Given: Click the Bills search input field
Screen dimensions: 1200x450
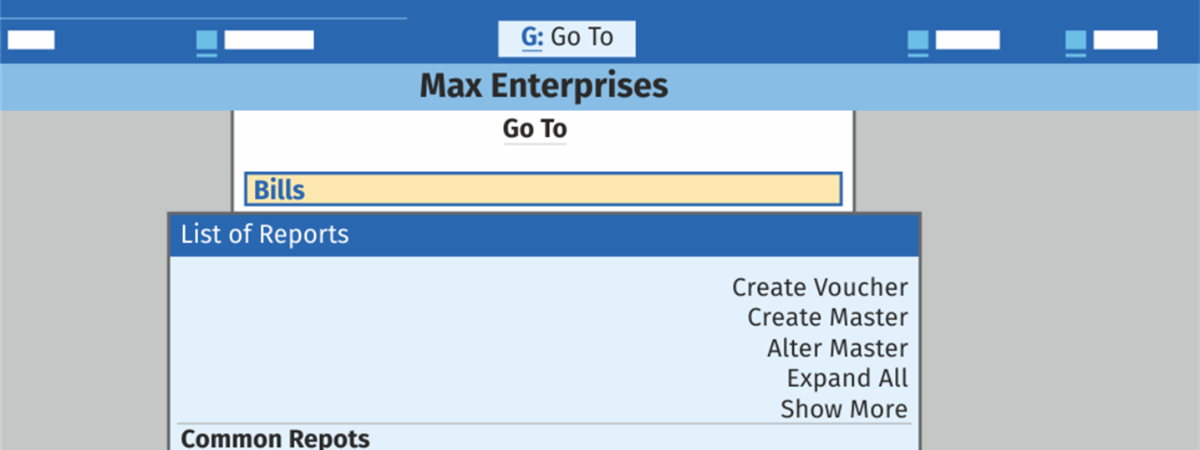Looking at the screenshot, I should click(543, 189).
